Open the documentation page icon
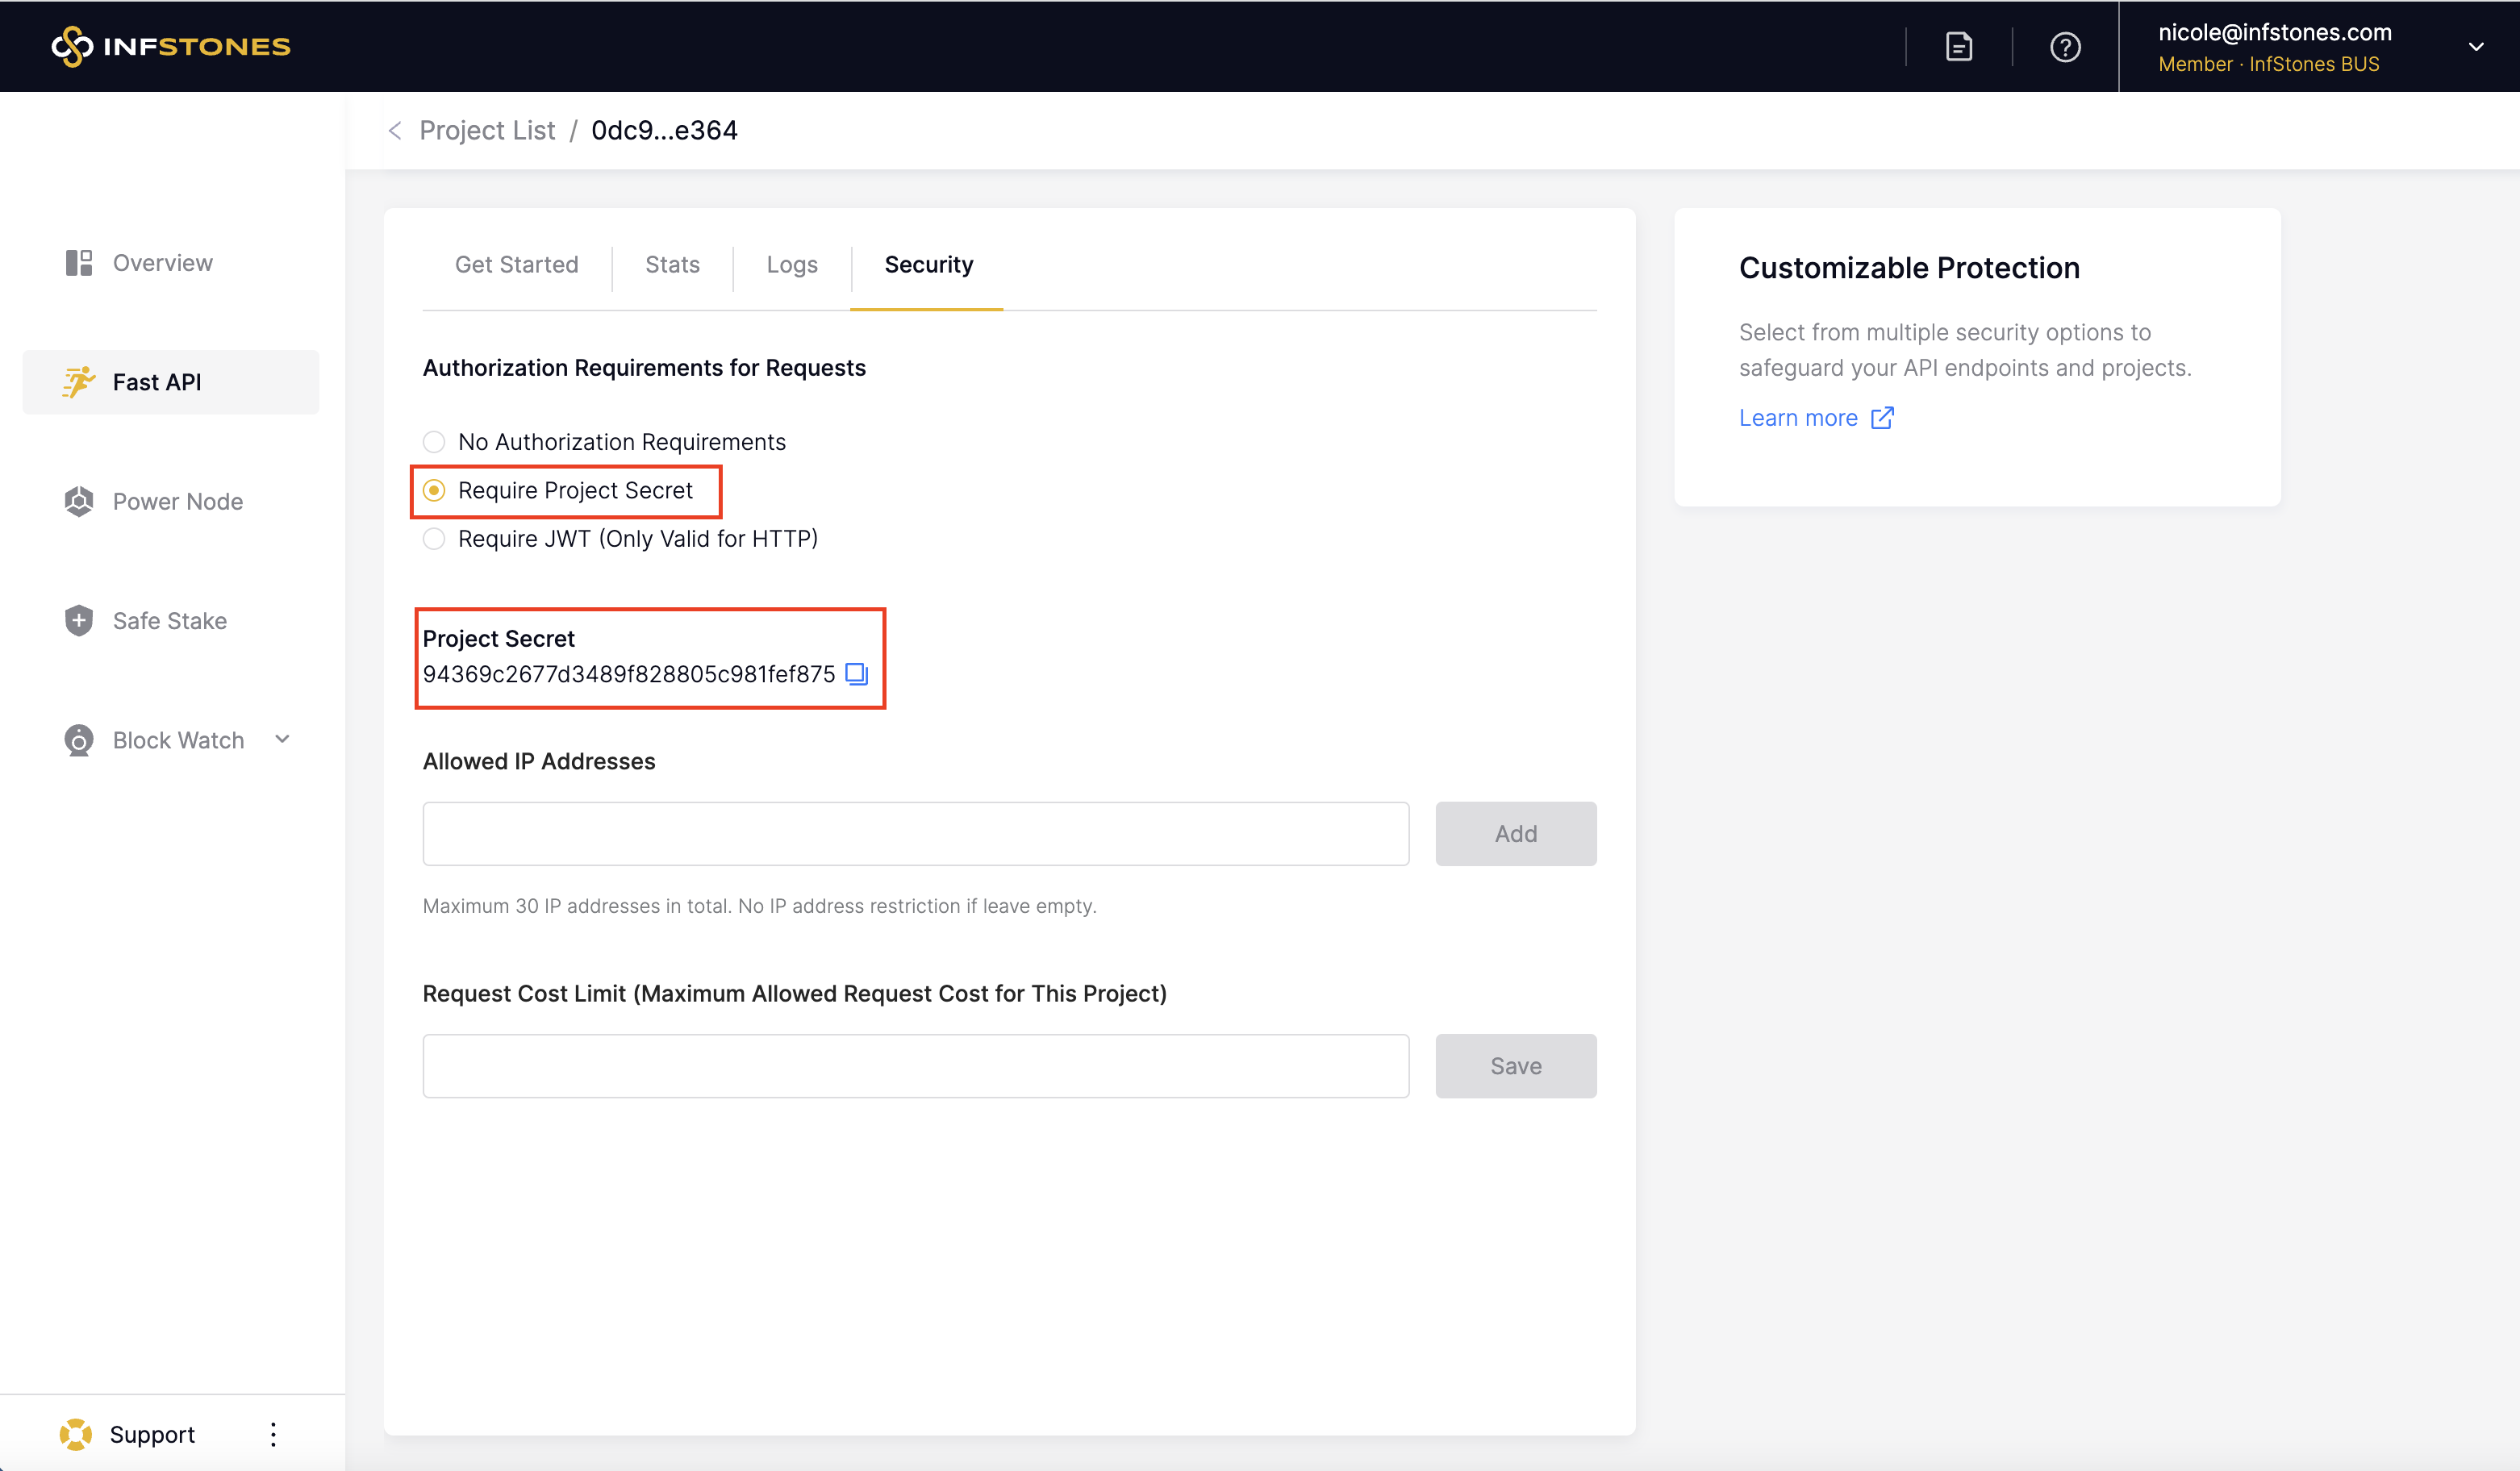 pyautogui.click(x=1958, y=47)
